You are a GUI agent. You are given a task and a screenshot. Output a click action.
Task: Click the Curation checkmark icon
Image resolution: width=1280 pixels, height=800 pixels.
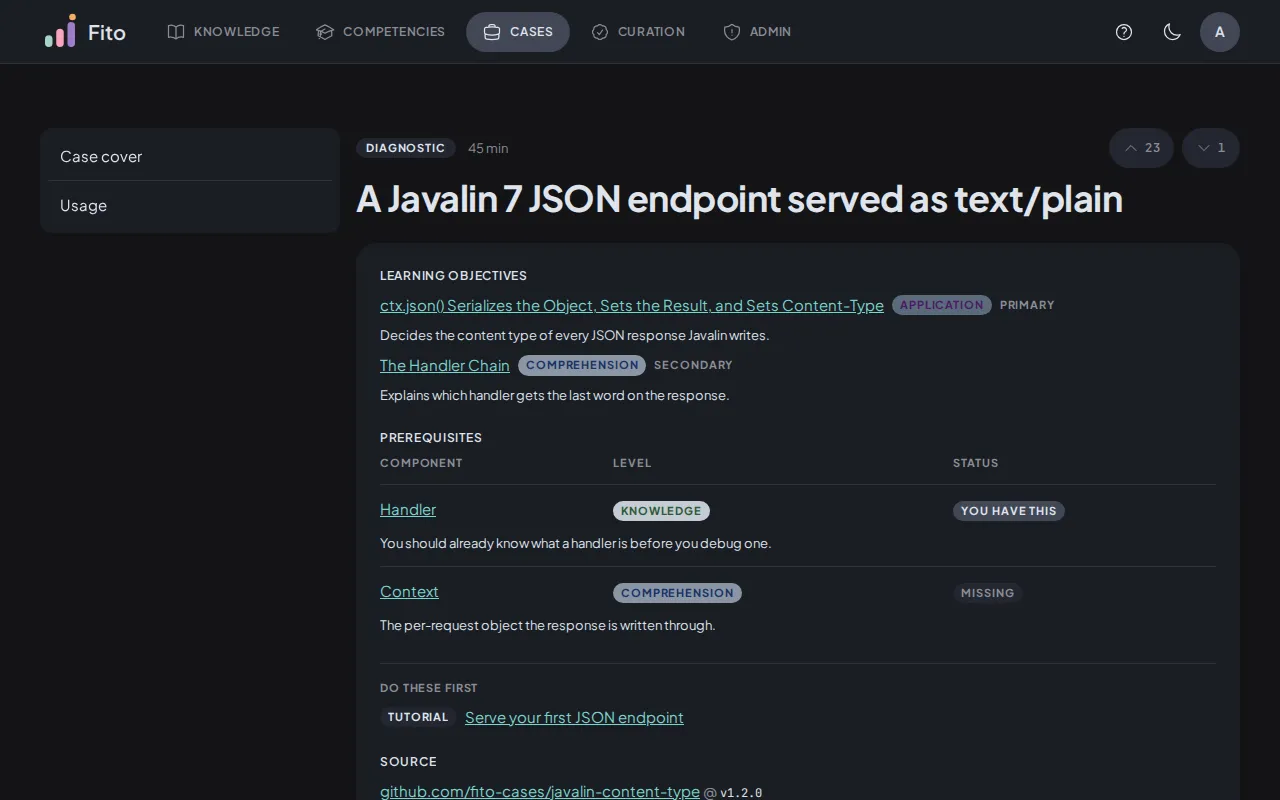600,32
